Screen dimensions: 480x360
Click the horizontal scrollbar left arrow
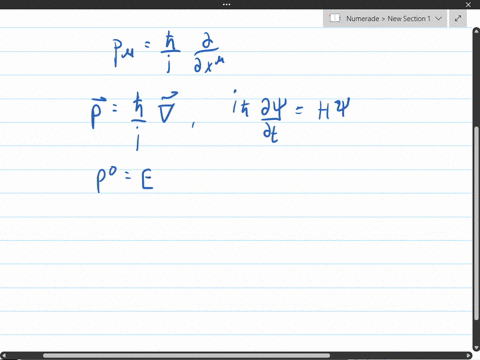4,356
